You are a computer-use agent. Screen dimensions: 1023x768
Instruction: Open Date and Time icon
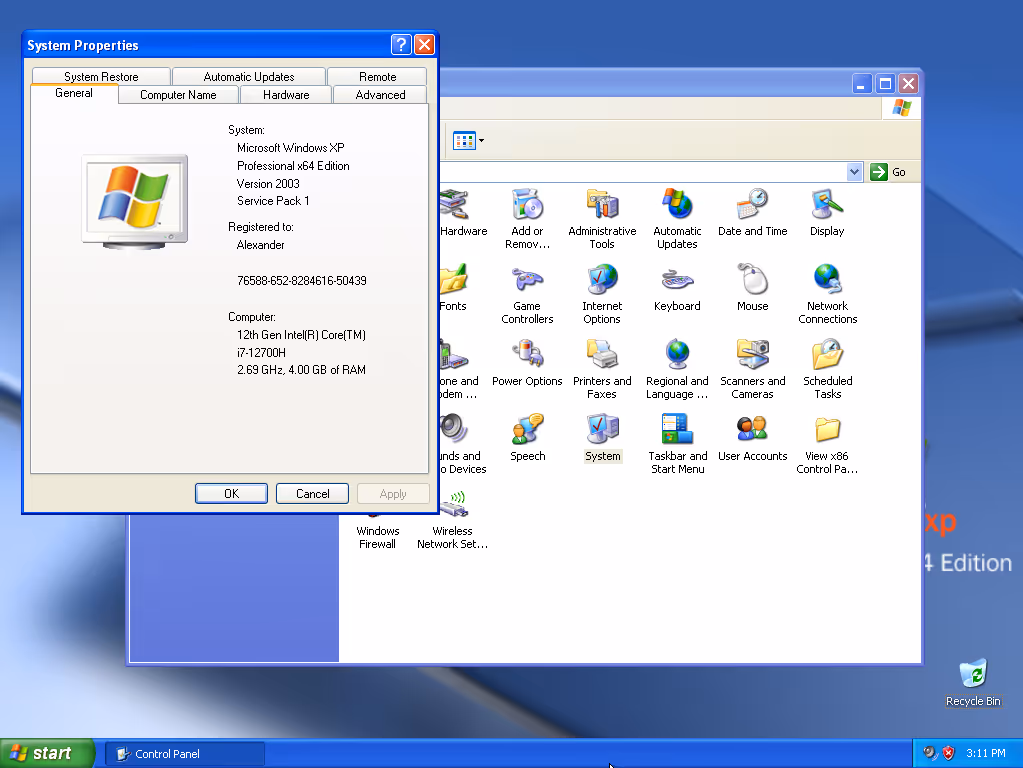click(752, 212)
